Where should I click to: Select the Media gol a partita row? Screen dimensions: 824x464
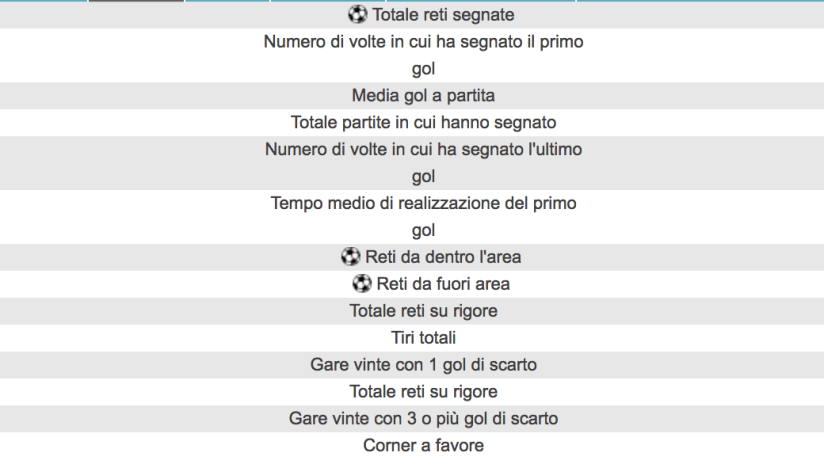(423, 96)
